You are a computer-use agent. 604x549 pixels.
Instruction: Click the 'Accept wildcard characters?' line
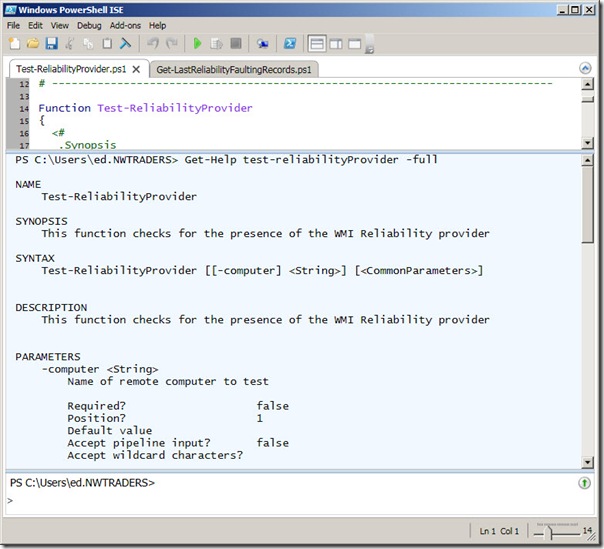coord(155,455)
